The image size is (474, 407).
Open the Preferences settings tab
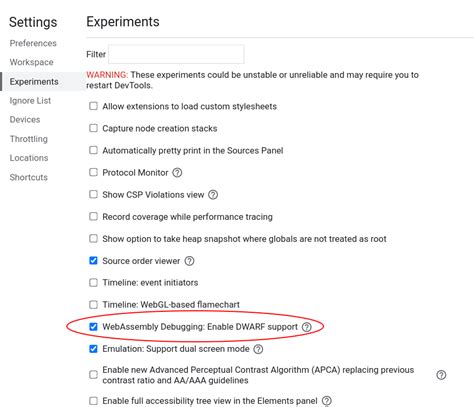click(x=33, y=43)
